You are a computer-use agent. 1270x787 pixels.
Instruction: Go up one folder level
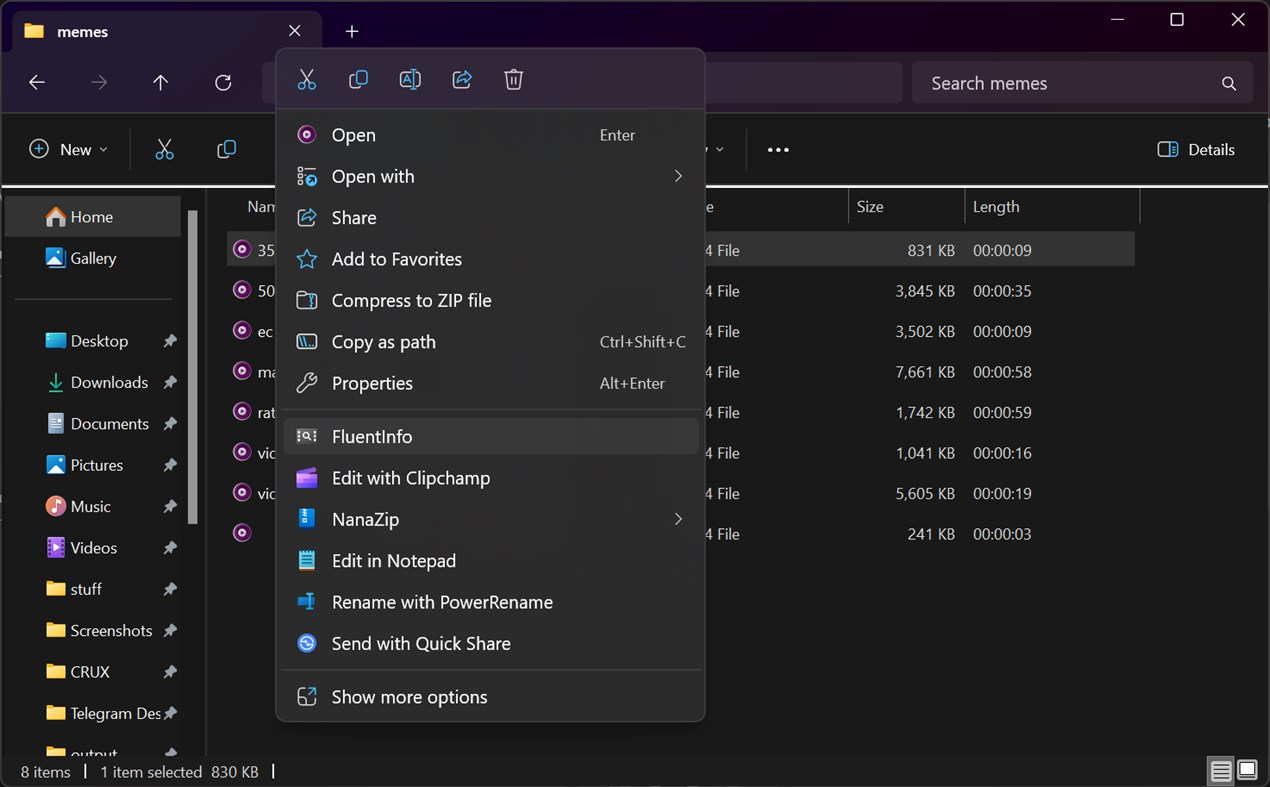(x=161, y=83)
